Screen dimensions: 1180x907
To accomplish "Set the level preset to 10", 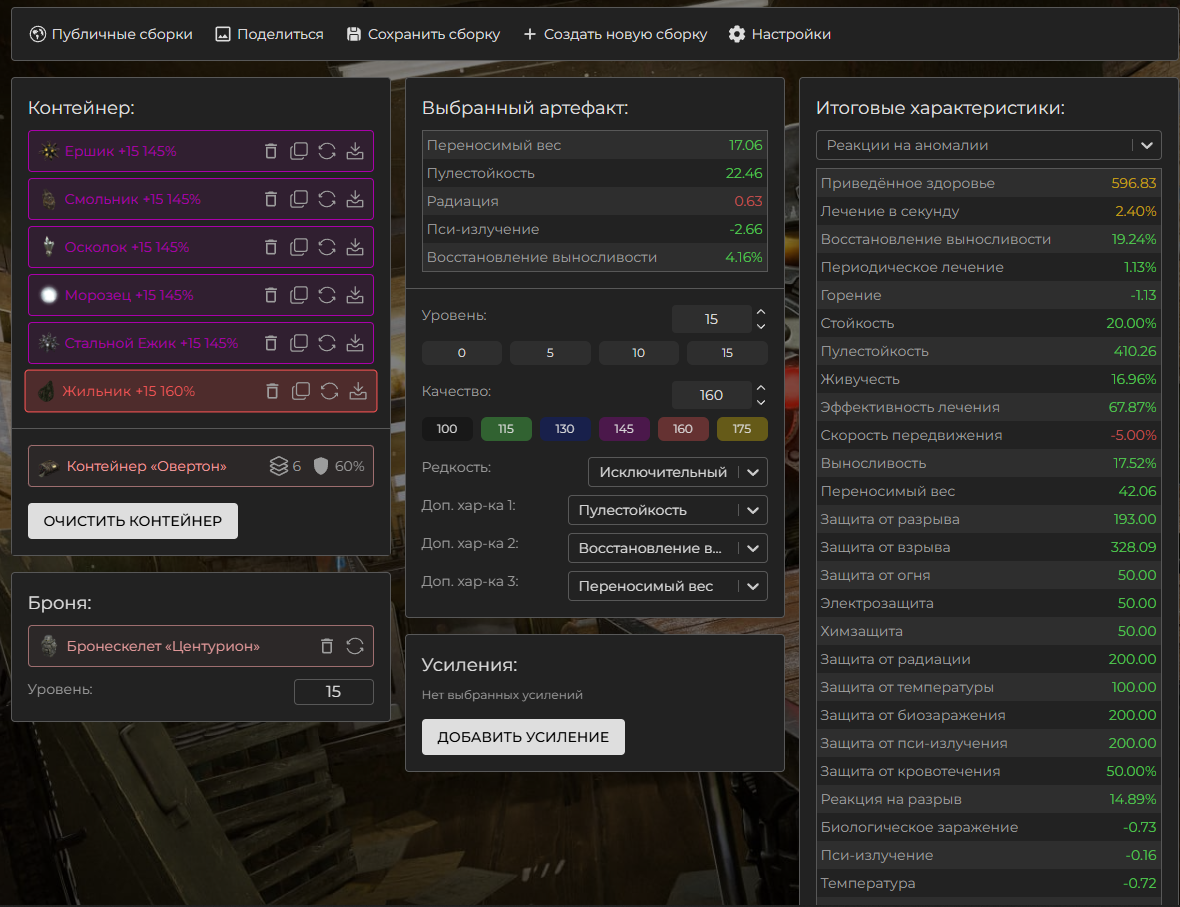I will point(638,353).
